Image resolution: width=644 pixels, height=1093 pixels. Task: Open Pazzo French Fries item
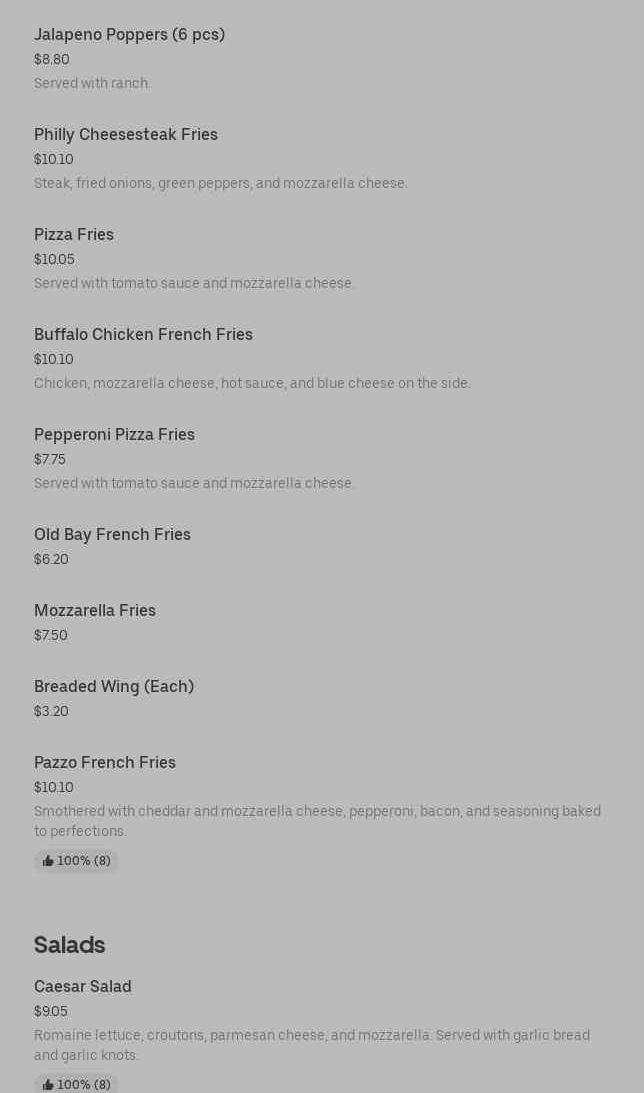[x=105, y=763]
